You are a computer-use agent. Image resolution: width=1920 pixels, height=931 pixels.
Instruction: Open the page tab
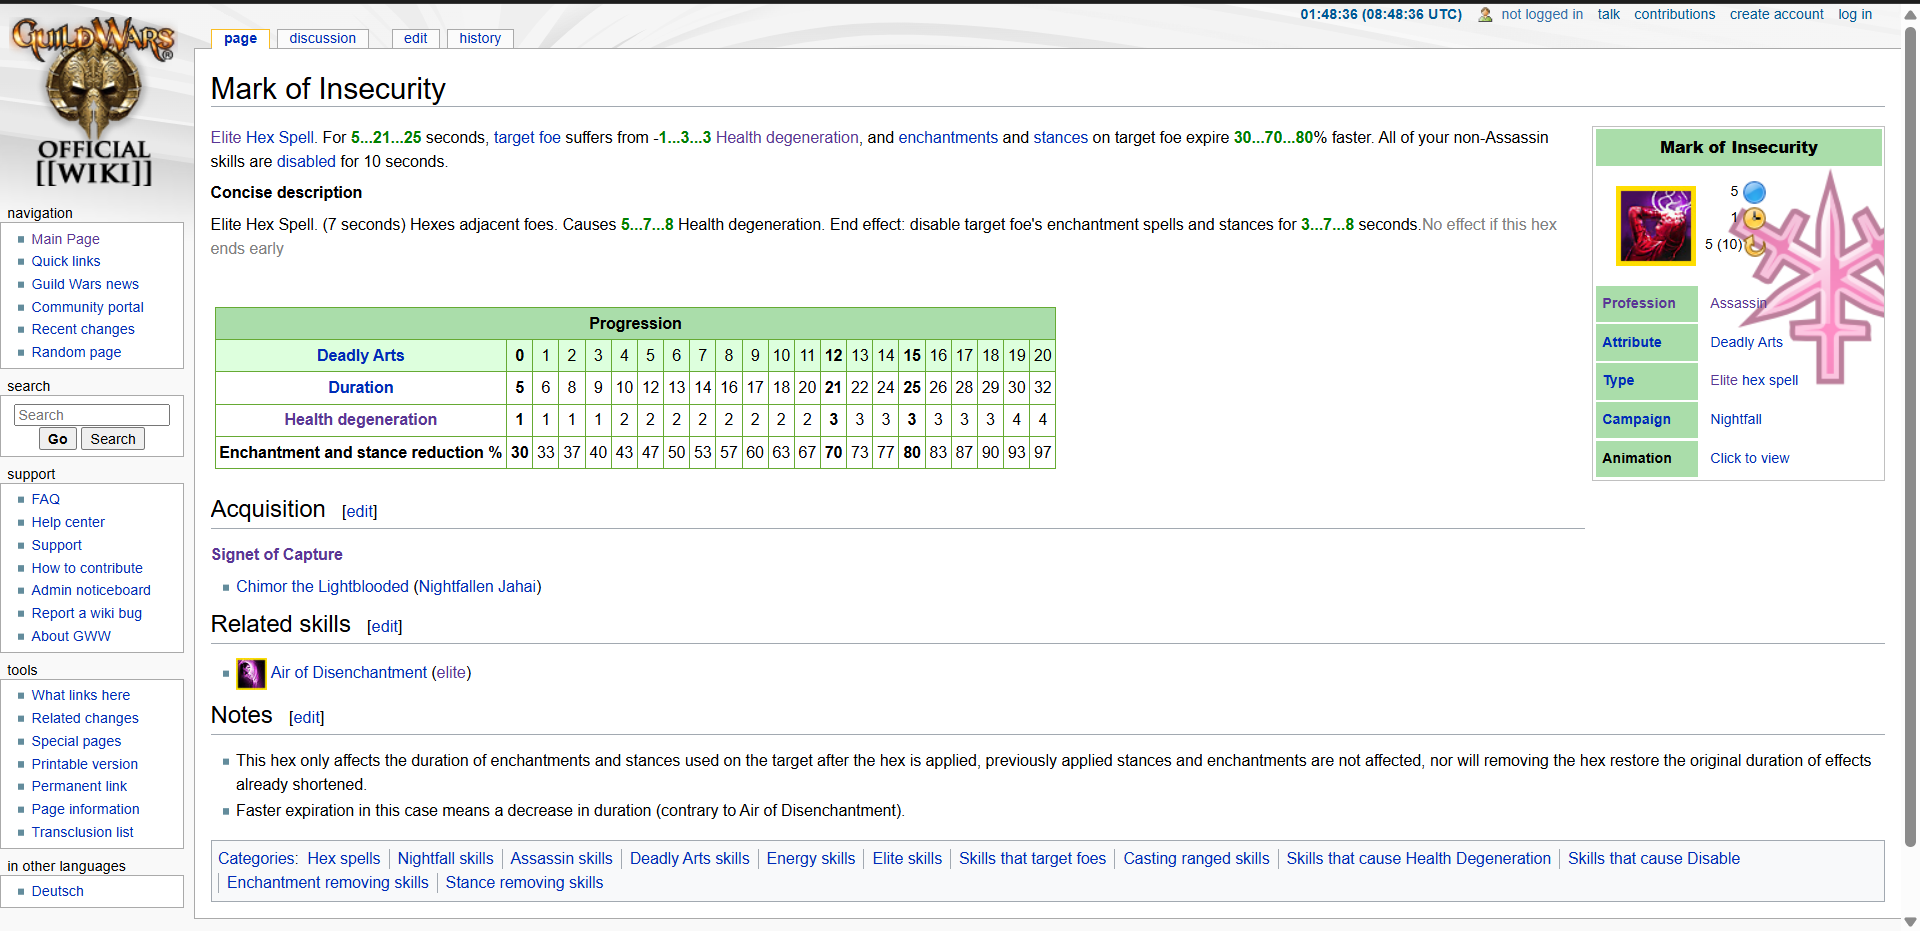[x=240, y=39]
